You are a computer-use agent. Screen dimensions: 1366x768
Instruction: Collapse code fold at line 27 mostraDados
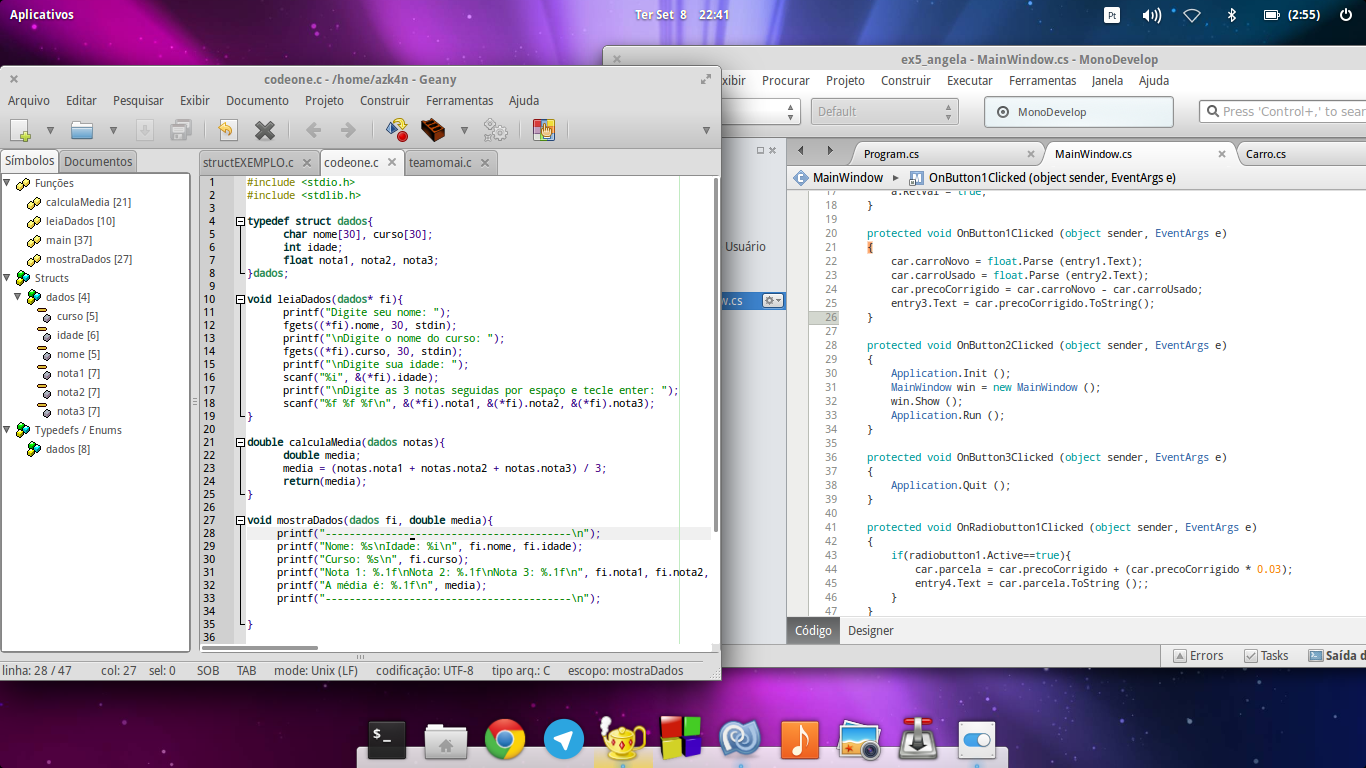coord(240,520)
